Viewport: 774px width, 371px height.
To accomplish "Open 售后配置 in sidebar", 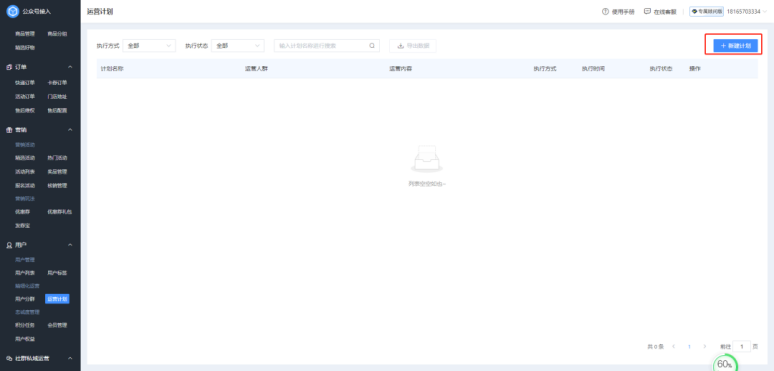I will 57,110.
